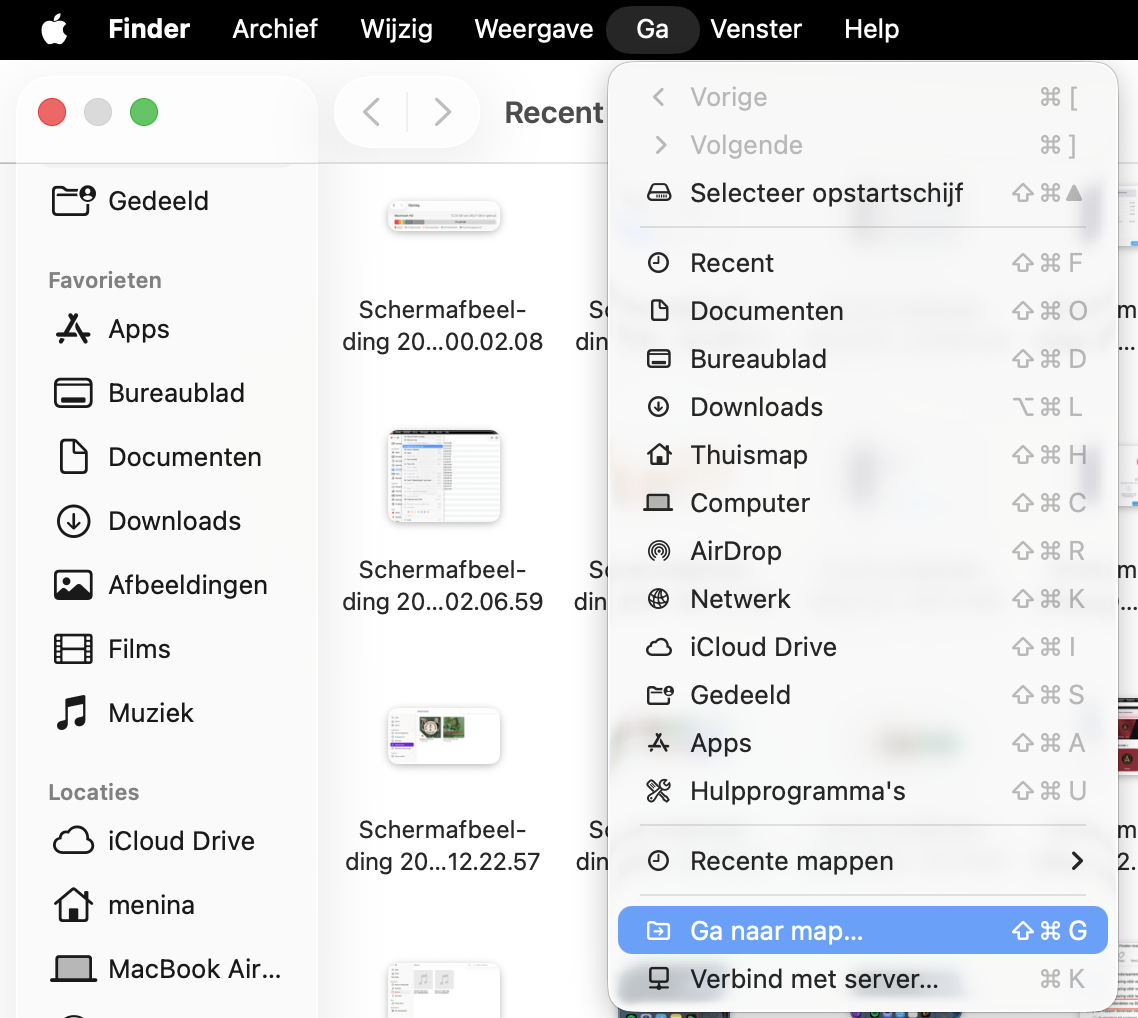
Task: Open the Venster menu
Action: pyautogui.click(x=756, y=29)
